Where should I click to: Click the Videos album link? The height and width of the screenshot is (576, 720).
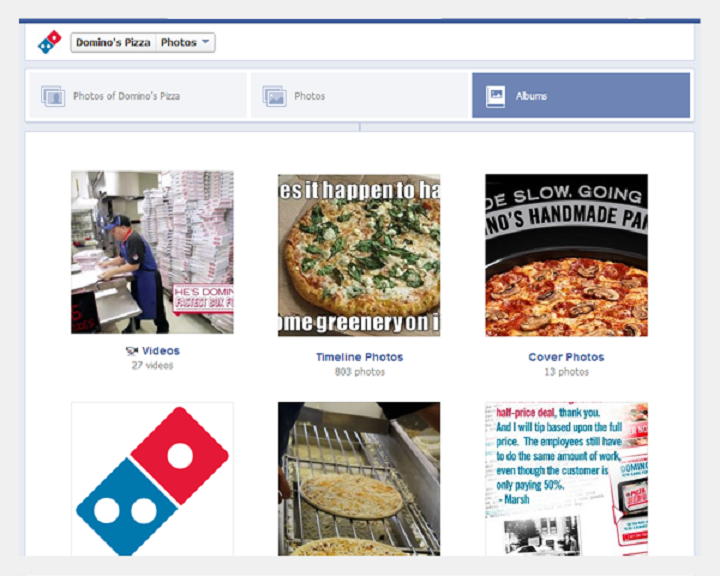[161, 351]
